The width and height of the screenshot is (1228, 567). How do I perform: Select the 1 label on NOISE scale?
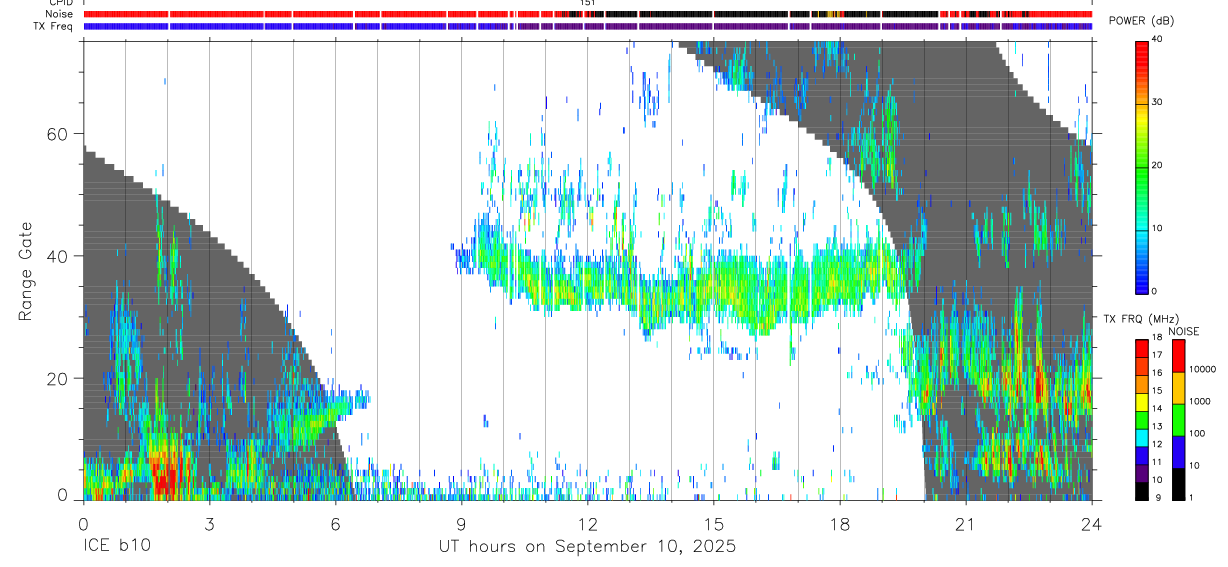[1191, 497]
